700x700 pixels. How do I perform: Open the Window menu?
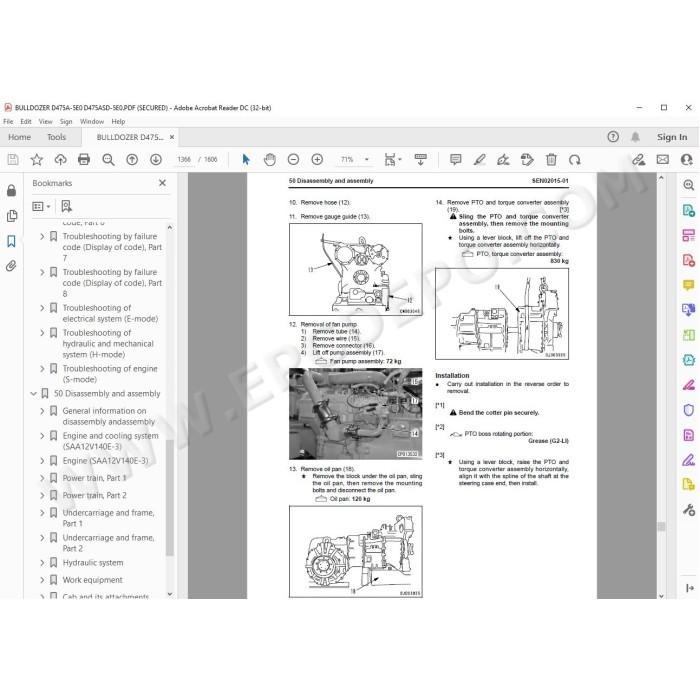tap(92, 121)
